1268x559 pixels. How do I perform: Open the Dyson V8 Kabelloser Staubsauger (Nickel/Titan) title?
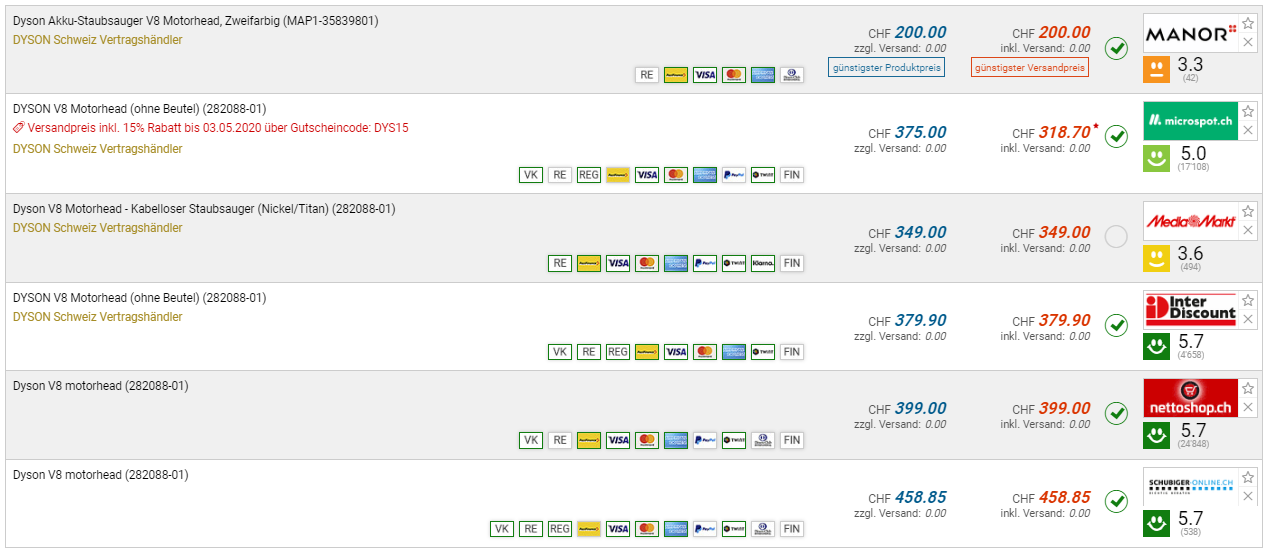[x=204, y=209]
